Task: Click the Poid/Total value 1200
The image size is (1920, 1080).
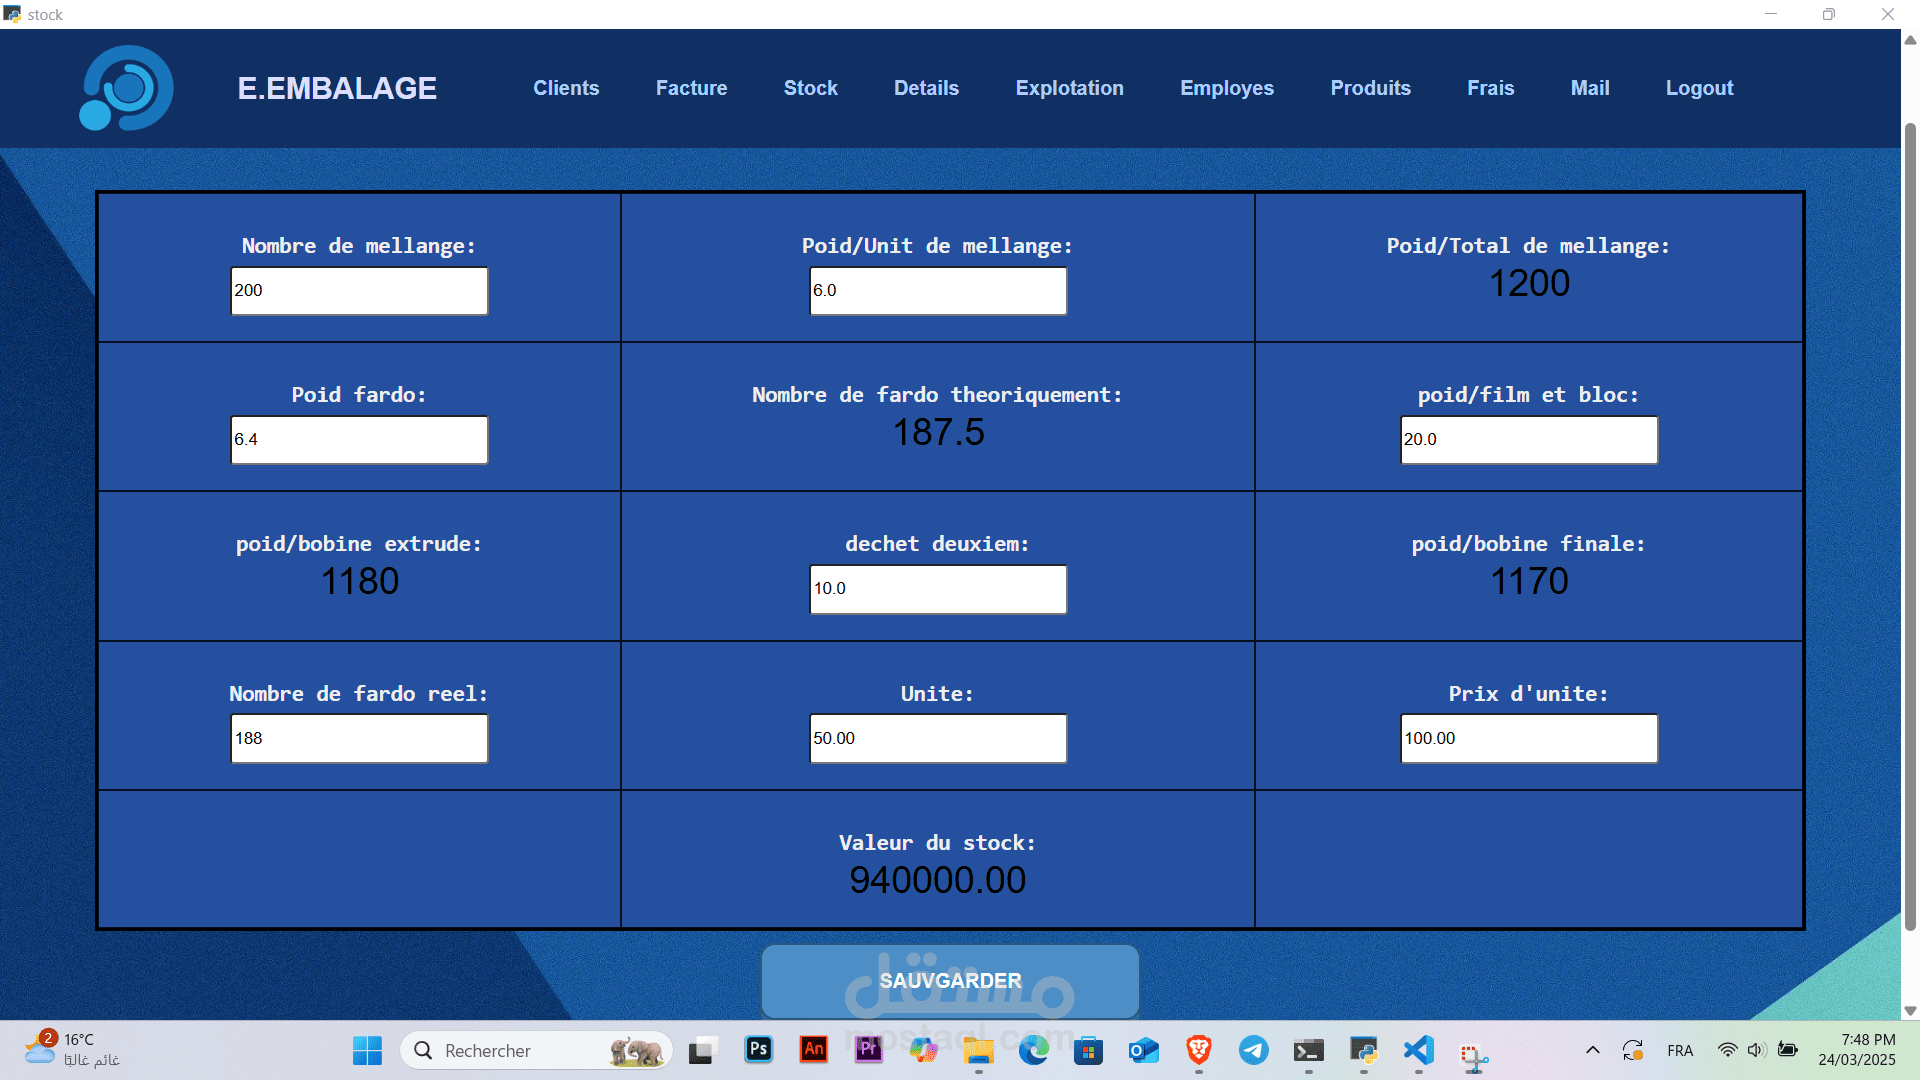Action: (x=1529, y=284)
